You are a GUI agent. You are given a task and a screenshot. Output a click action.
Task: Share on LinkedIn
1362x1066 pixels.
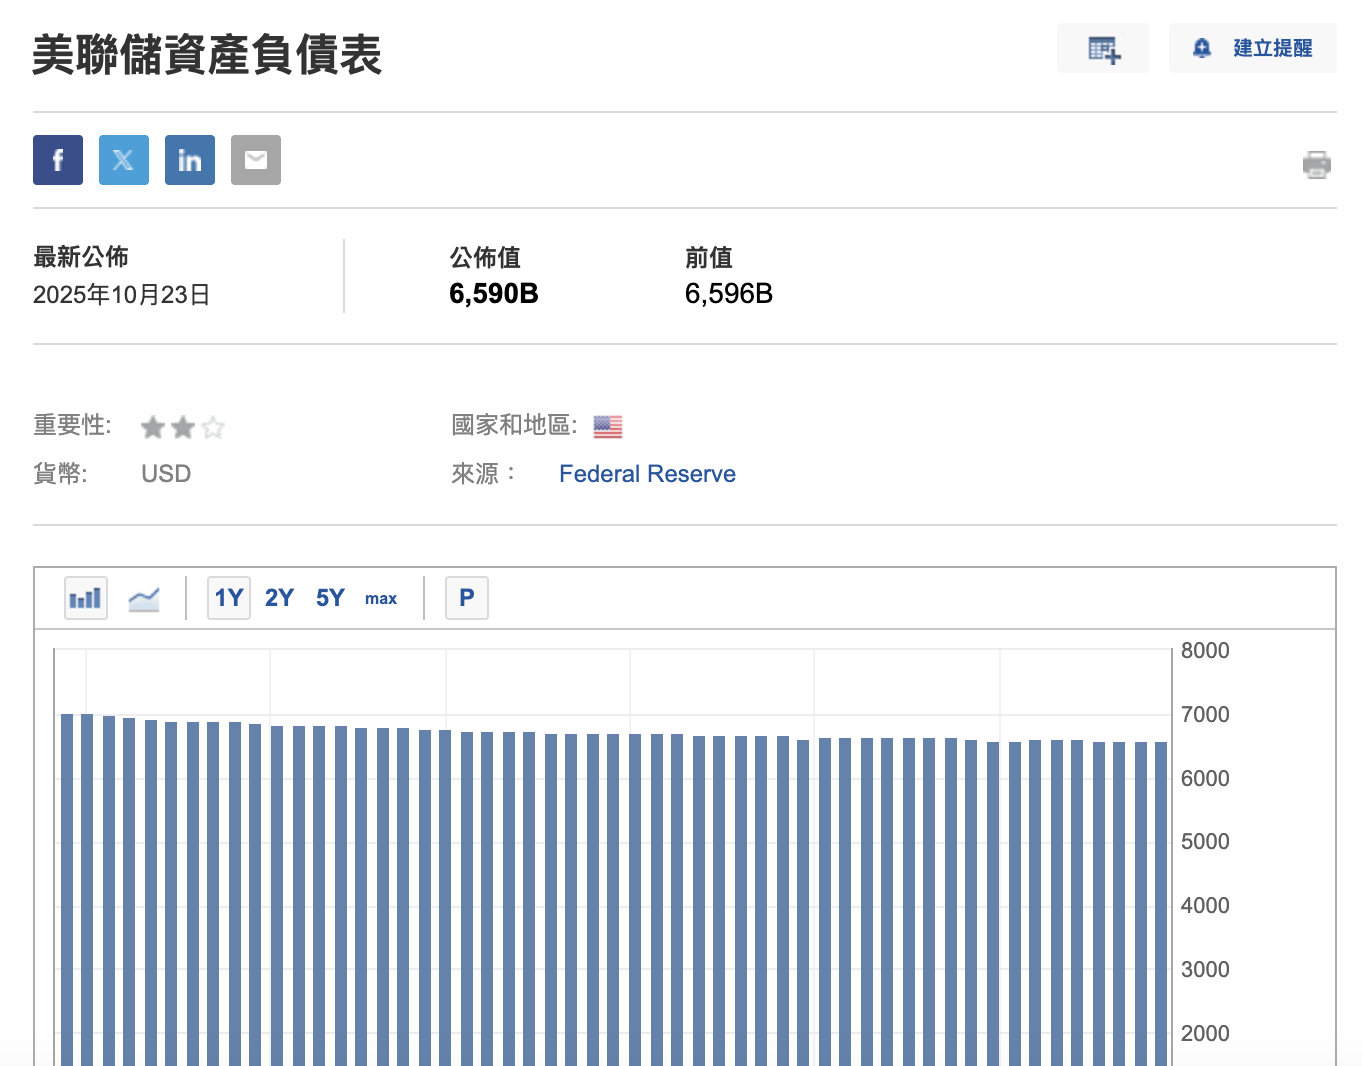point(190,160)
